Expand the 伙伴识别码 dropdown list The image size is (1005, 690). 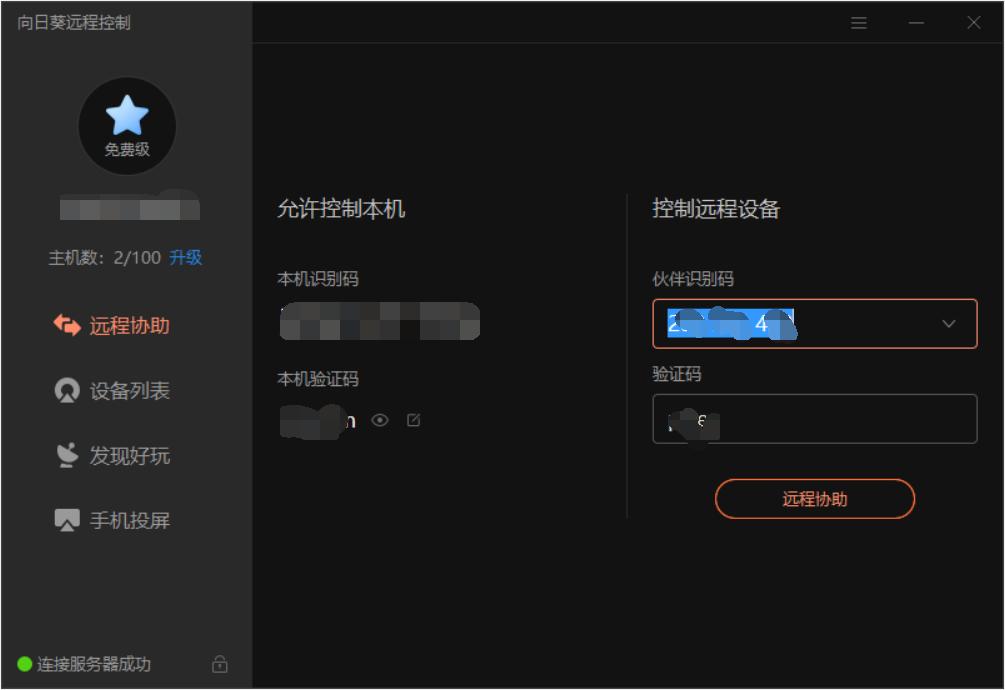(947, 323)
